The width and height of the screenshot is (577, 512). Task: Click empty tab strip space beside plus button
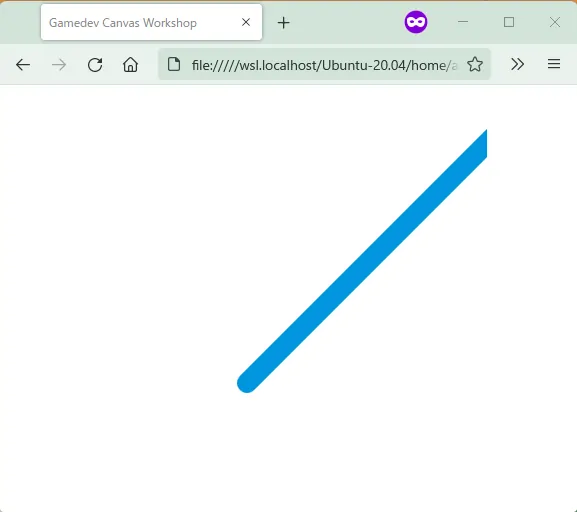(x=346, y=23)
